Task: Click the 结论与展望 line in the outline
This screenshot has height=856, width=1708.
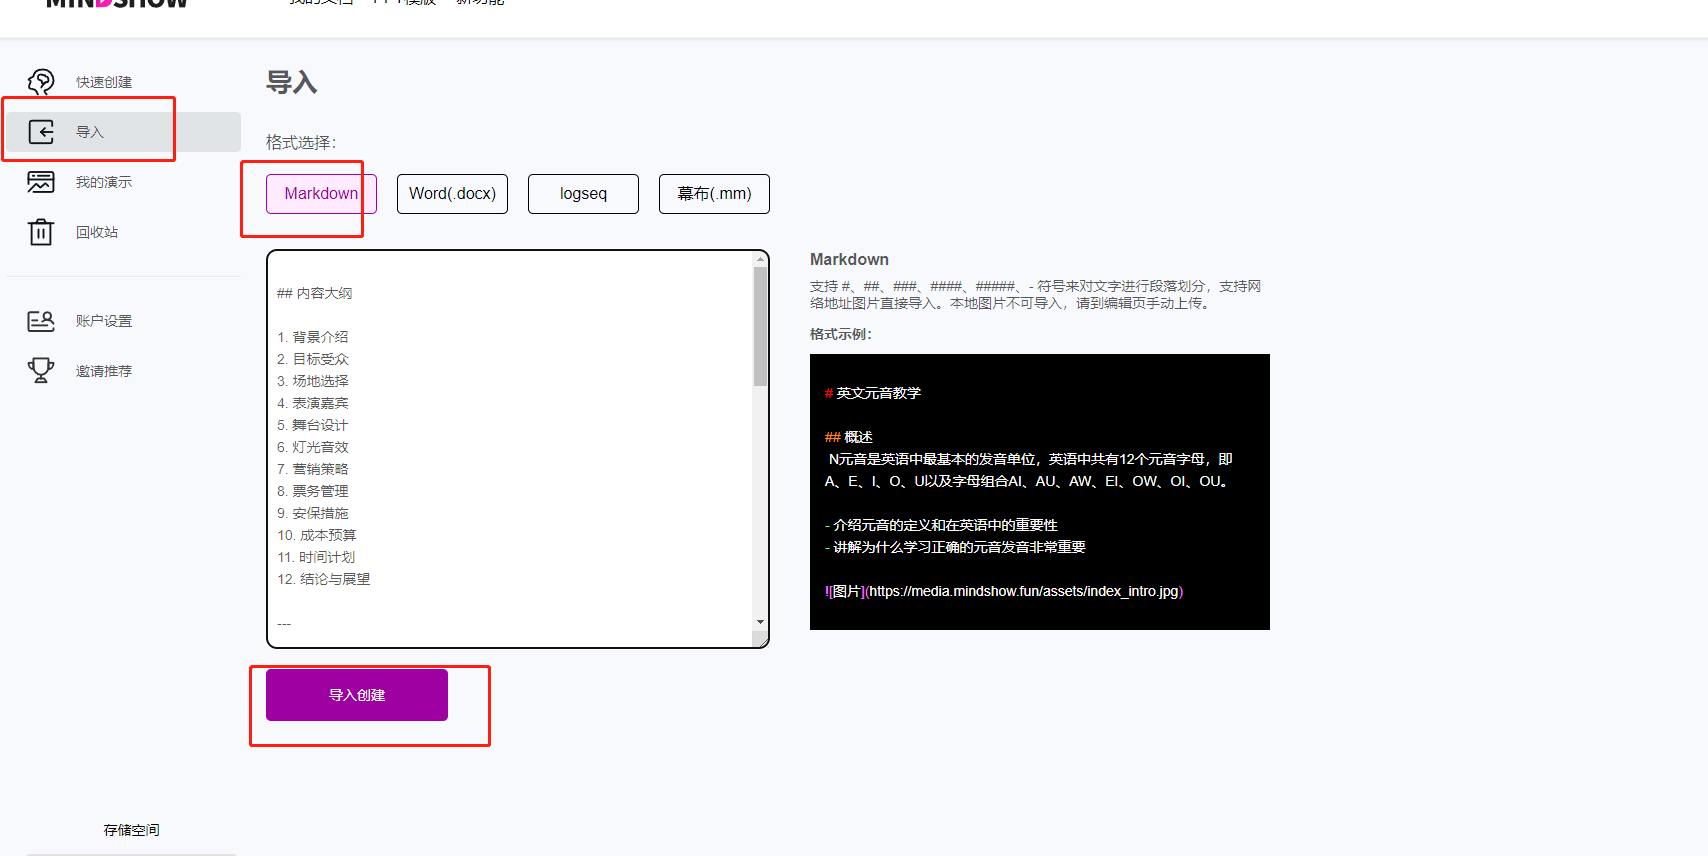Action: (x=335, y=579)
